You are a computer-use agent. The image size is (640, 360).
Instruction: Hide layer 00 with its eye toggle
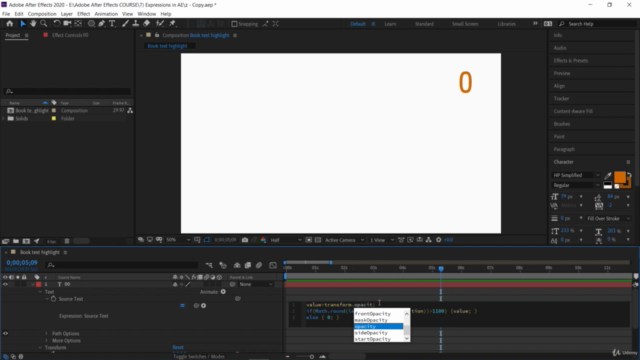tap(5, 284)
